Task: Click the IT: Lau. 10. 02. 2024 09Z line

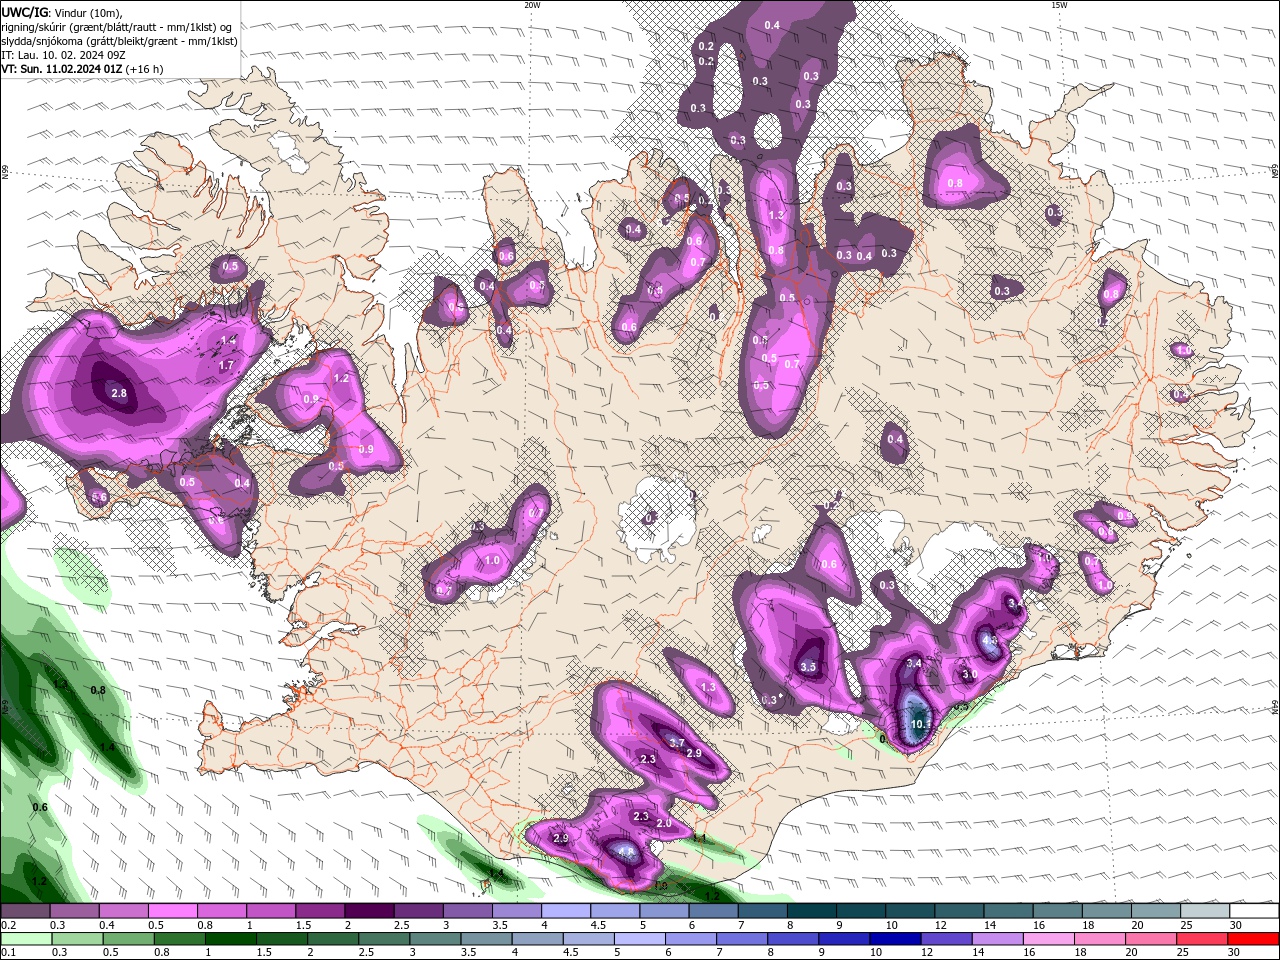Action: (x=63, y=55)
